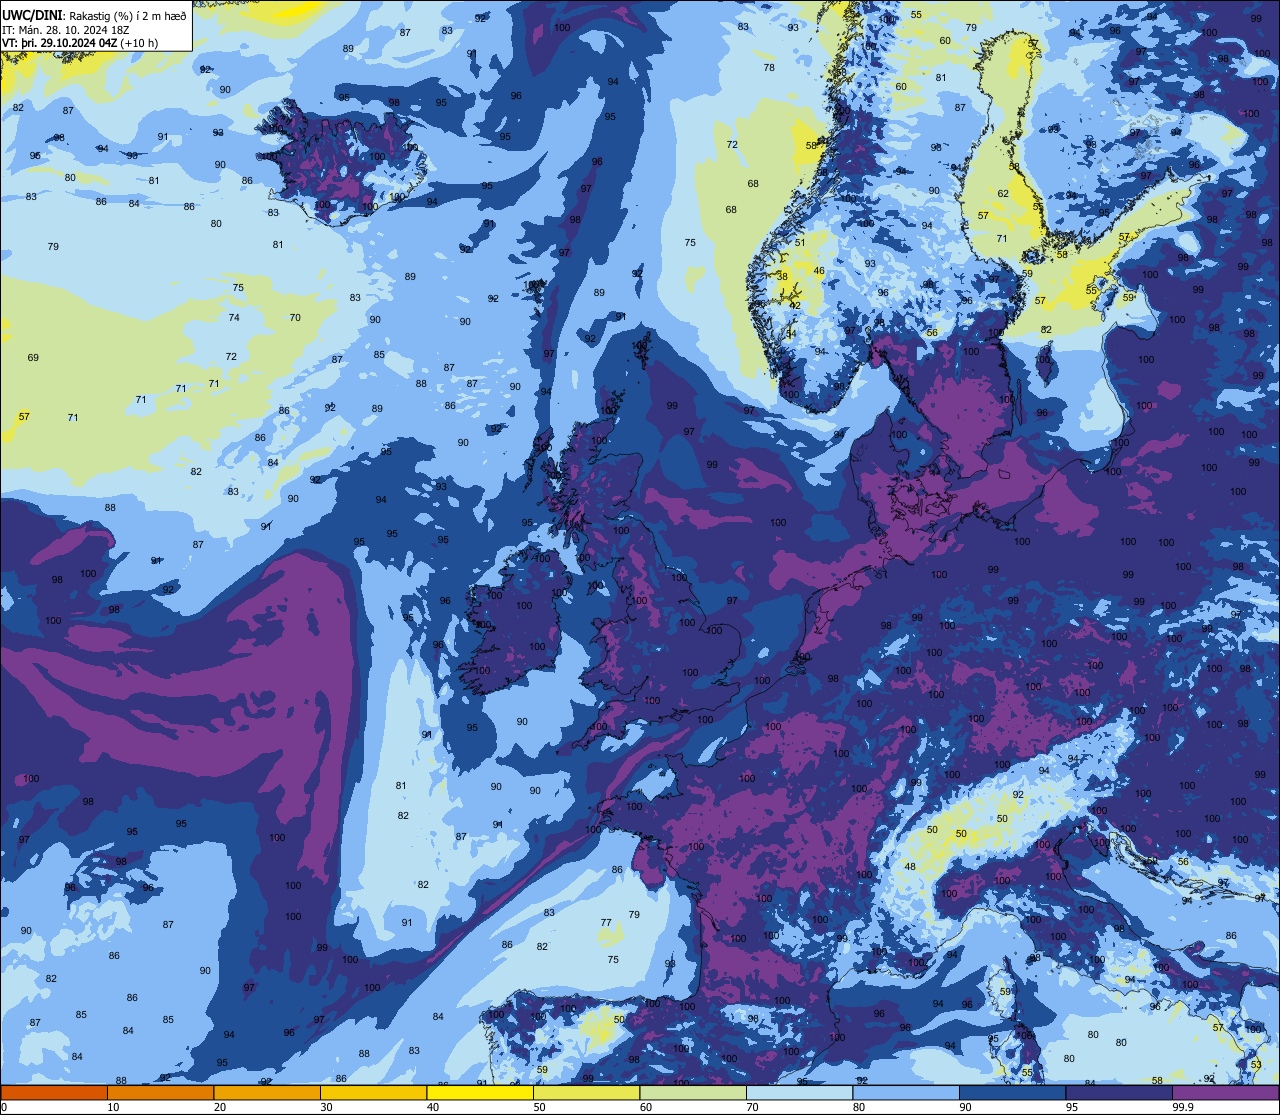Click the '74' humidity value on the map

(x=234, y=318)
